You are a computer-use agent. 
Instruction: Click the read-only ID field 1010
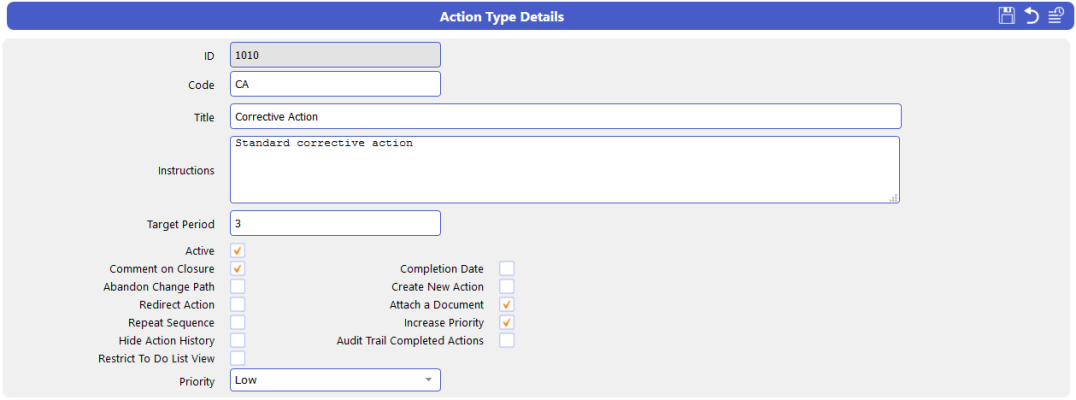(336, 55)
